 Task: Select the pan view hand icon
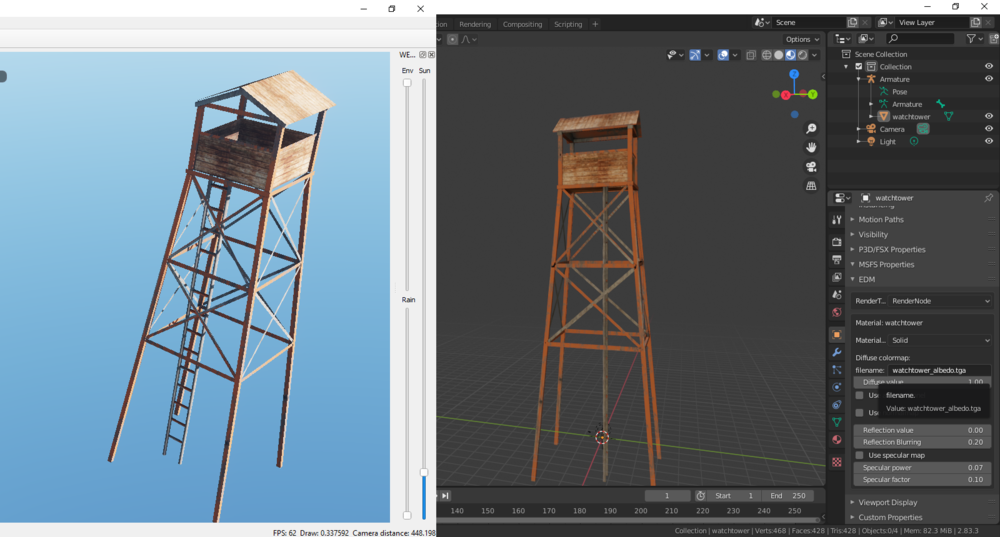[x=811, y=148]
